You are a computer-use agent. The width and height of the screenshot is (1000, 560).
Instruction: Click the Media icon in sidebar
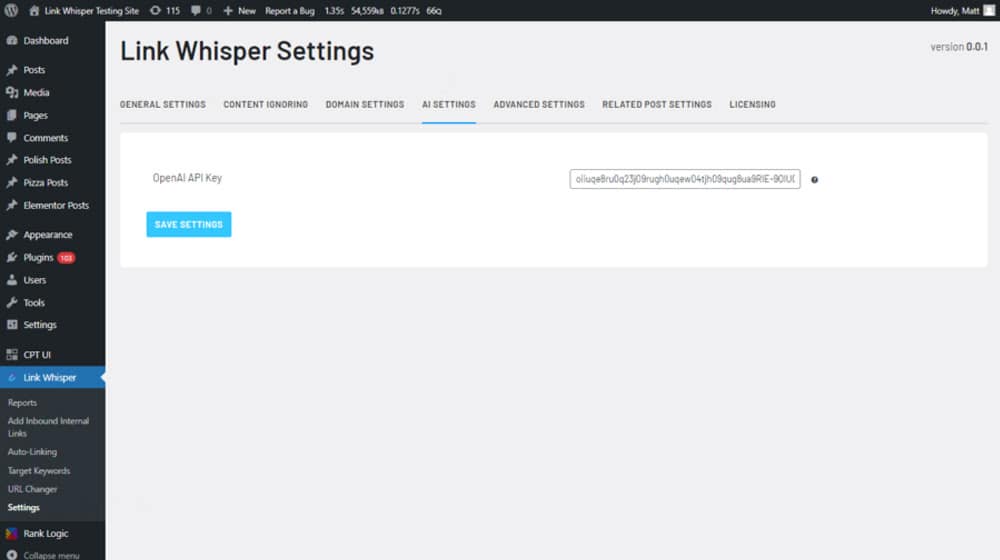coord(11,92)
